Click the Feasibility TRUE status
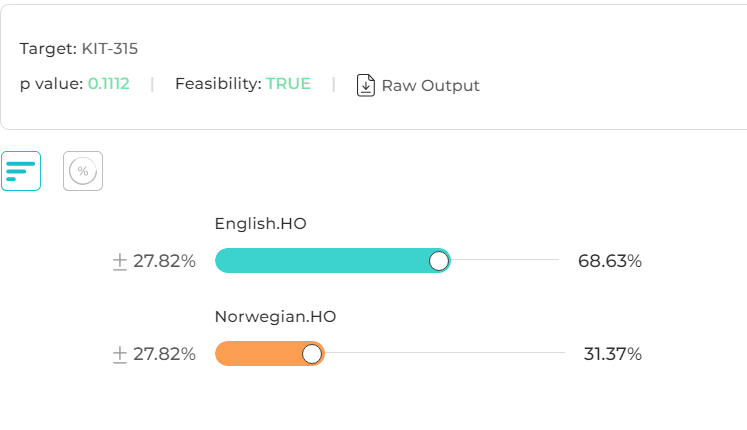The width and height of the screenshot is (747, 430). click(288, 84)
